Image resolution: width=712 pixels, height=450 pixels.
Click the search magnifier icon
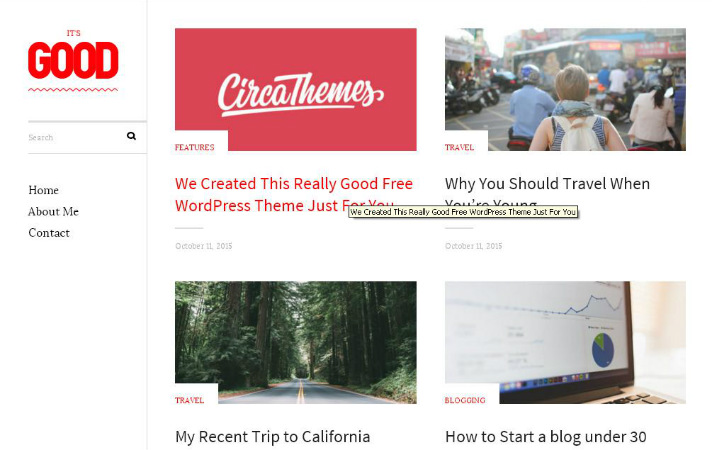coord(131,136)
